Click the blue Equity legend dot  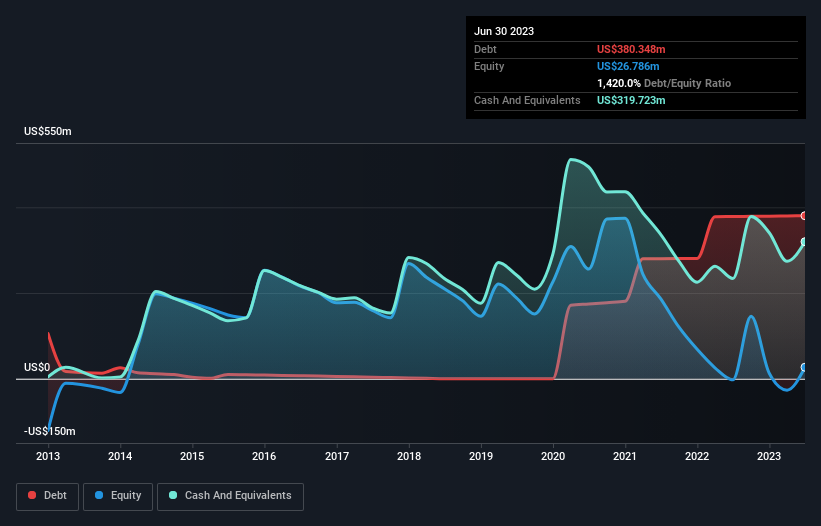pyautogui.click(x=99, y=495)
